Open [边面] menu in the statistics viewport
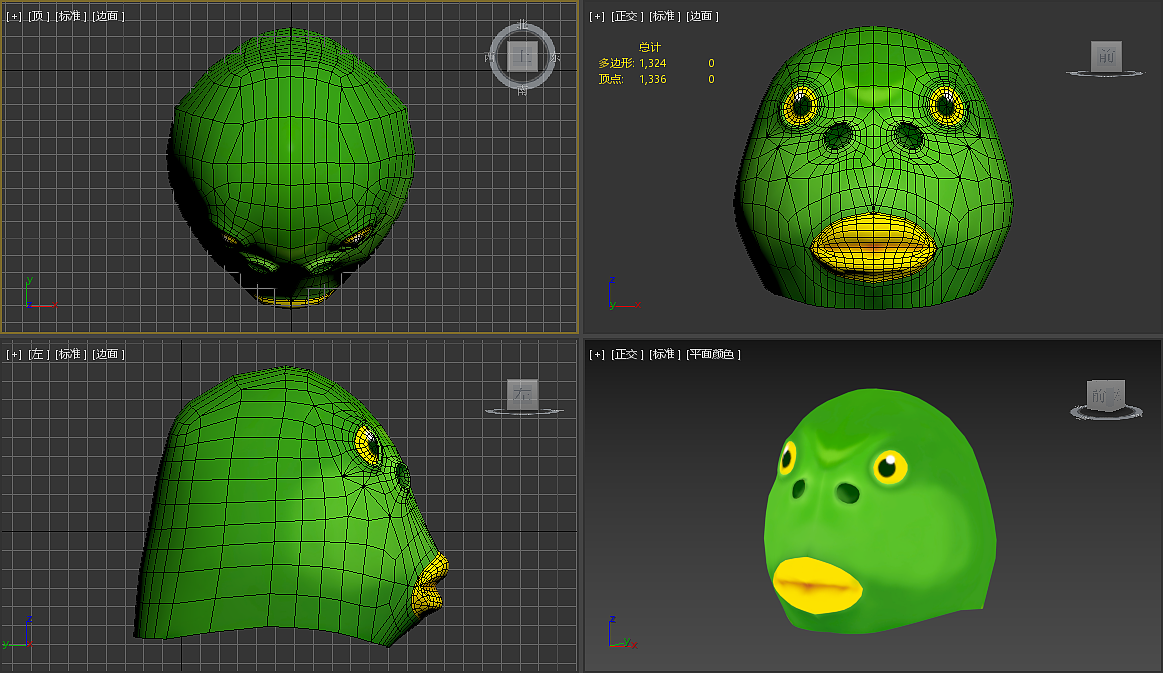Viewport: 1163px width, 673px height. 702,16
